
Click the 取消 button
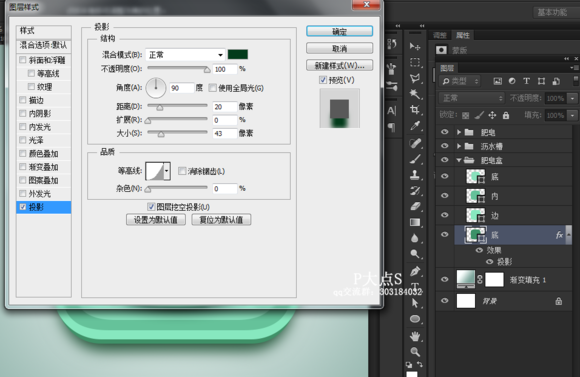tap(339, 48)
